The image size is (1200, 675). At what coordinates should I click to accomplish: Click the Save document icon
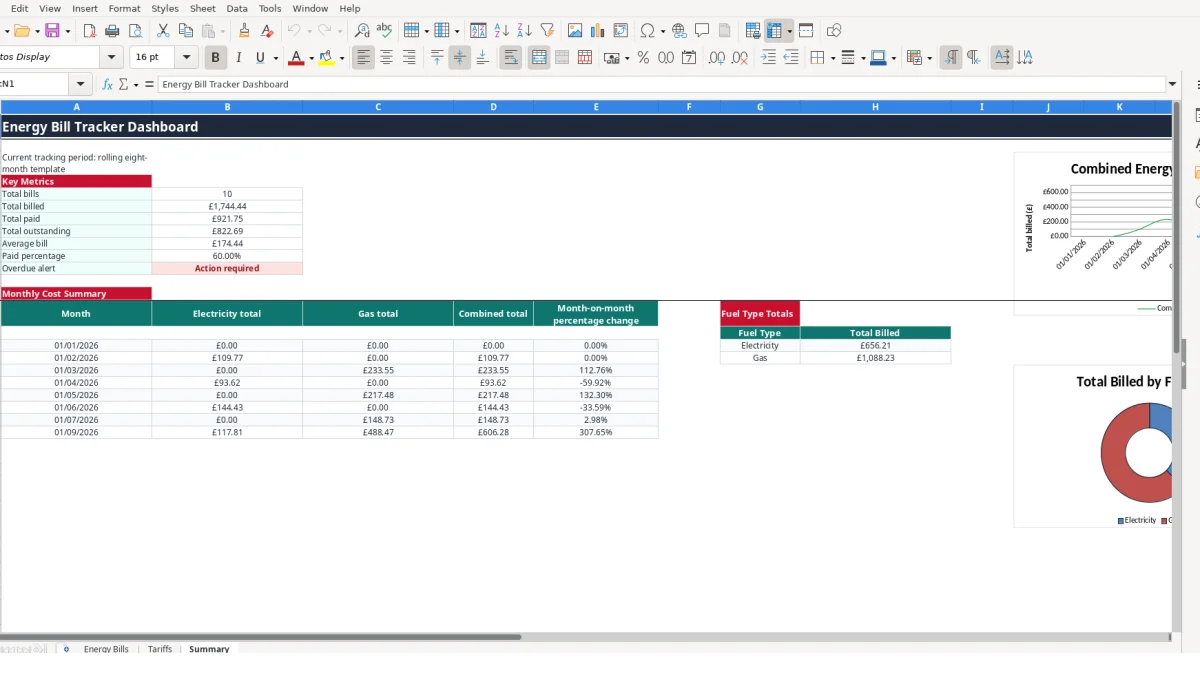[x=52, y=31]
